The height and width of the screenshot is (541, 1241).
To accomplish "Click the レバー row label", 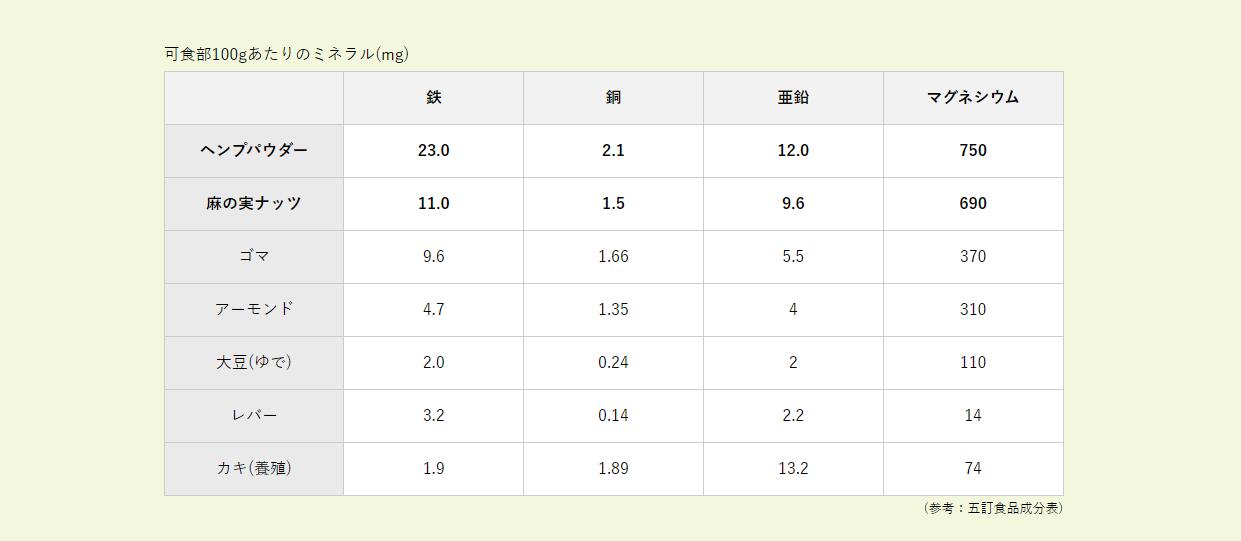I will pos(254,415).
